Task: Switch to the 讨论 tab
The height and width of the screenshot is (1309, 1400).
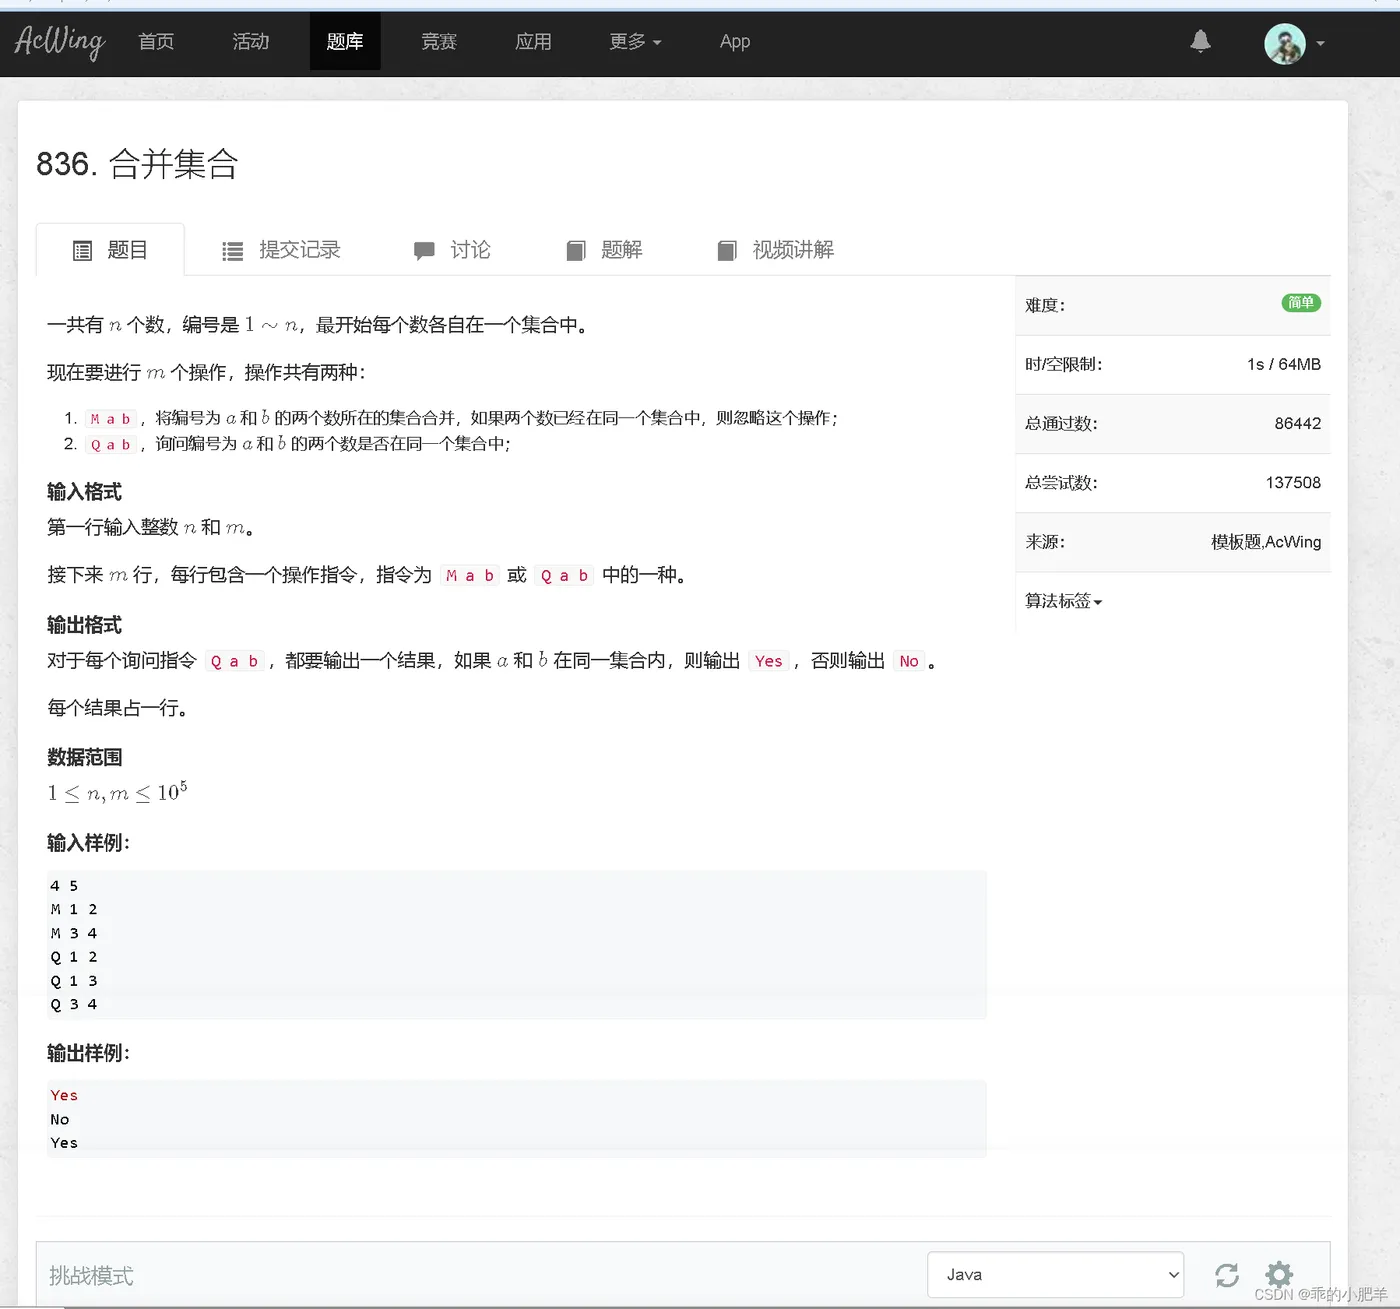Action: (x=452, y=250)
